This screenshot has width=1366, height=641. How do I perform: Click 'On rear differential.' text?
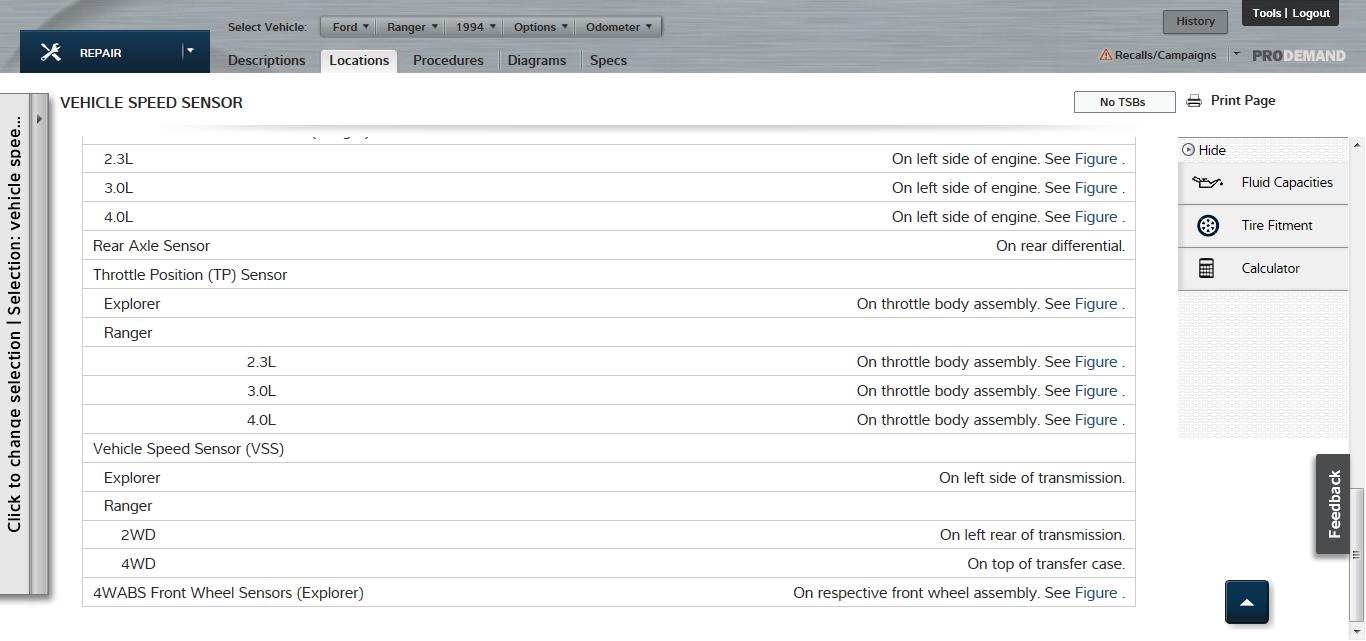click(x=1060, y=246)
